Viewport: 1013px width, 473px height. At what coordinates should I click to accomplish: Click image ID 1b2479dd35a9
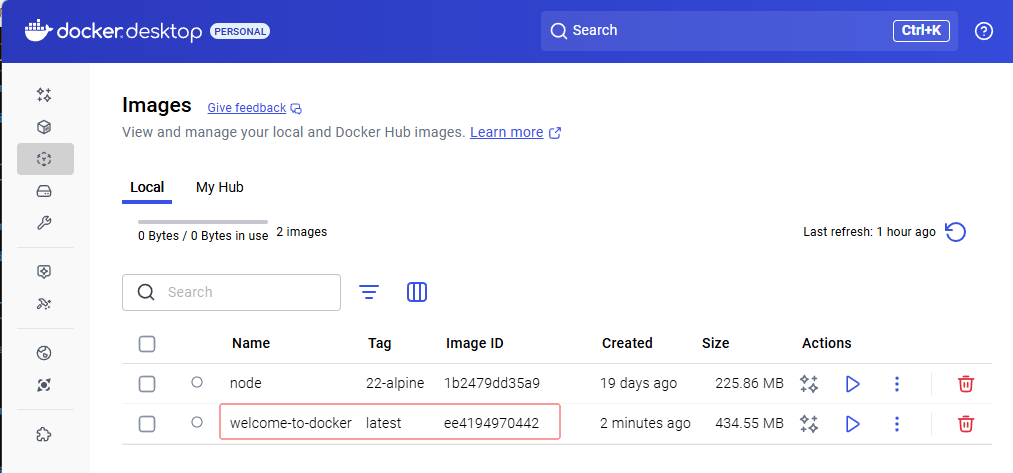pyautogui.click(x=492, y=383)
